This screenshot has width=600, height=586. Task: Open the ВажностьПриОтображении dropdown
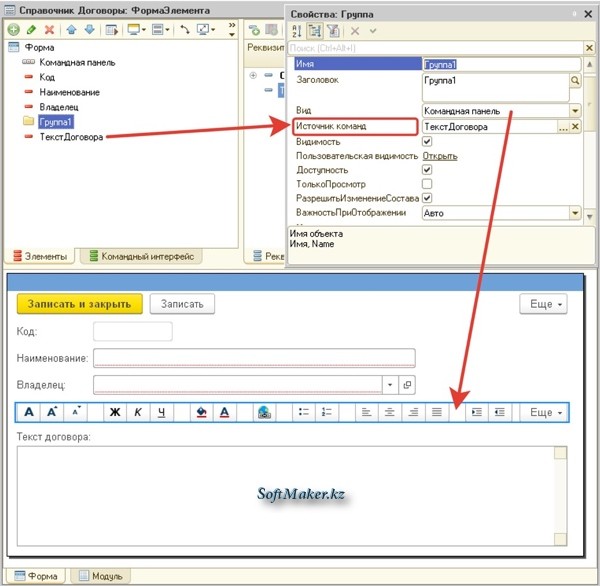tap(575, 213)
